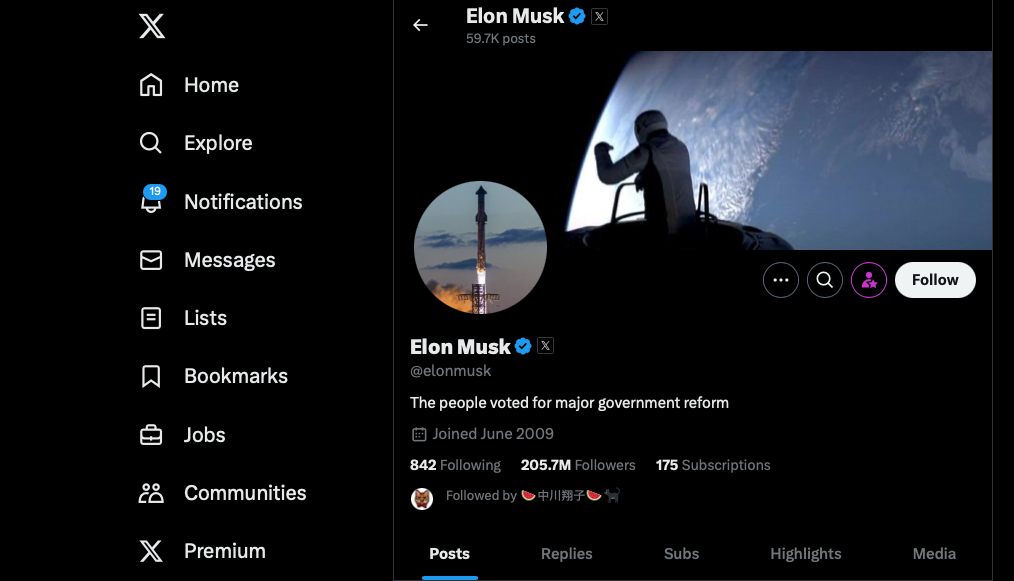1014x581 pixels.
Task: Open Elon Musk's profile picture
Action: (480, 247)
